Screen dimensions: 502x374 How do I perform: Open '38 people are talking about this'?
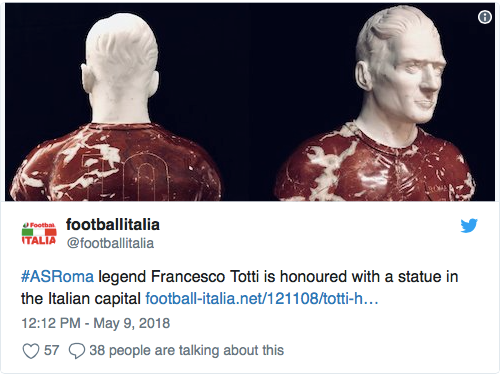[187, 350]
